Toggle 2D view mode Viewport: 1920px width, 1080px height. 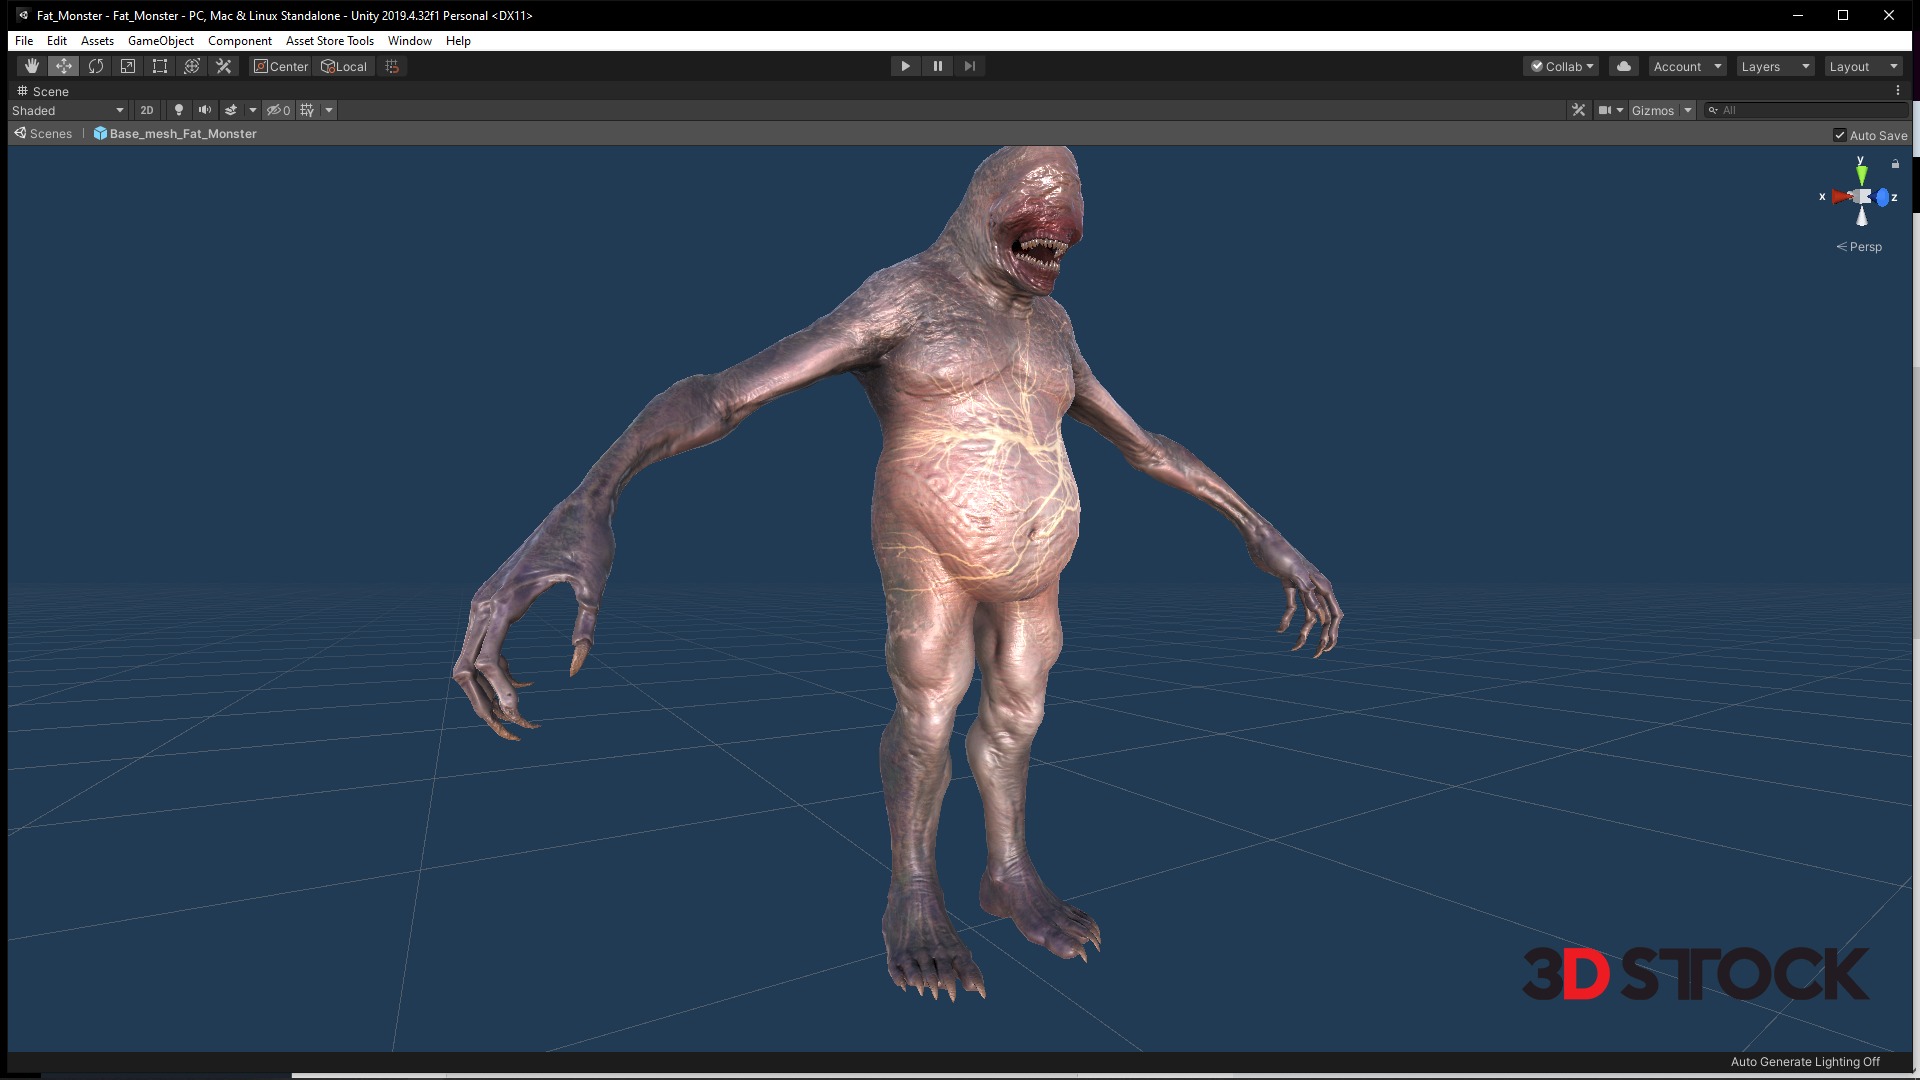pyautogui.click(x=147, y=110)
